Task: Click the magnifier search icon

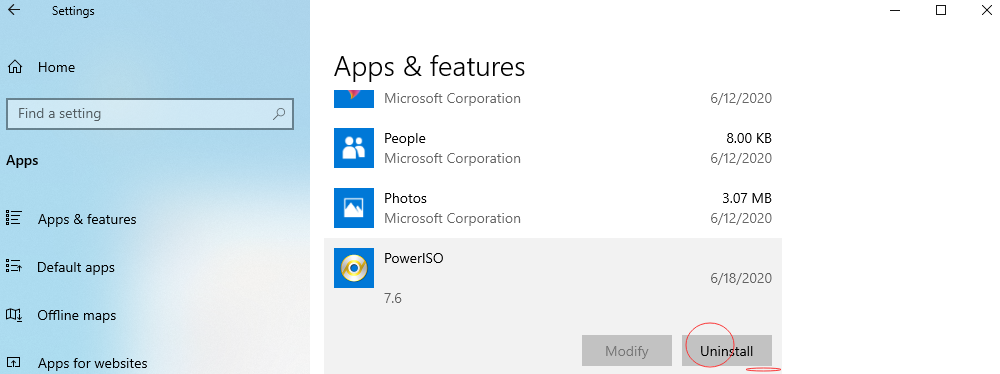Action: coord(279,114)
